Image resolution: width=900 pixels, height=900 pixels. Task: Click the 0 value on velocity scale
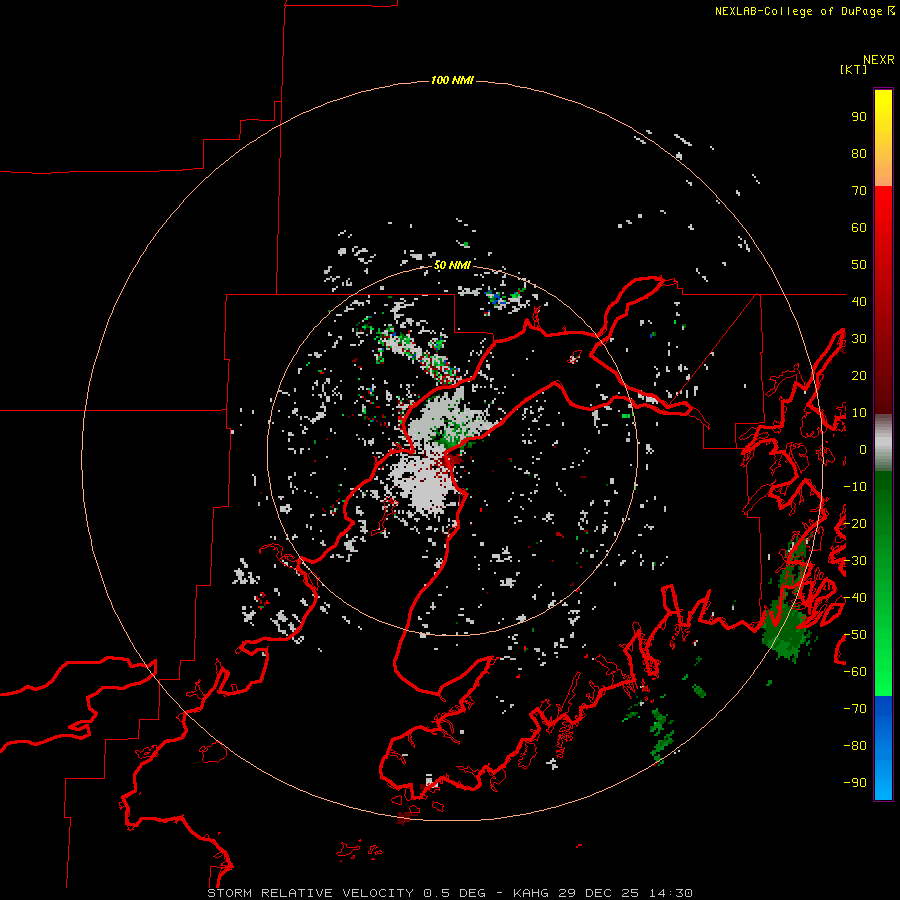[863, 449]
